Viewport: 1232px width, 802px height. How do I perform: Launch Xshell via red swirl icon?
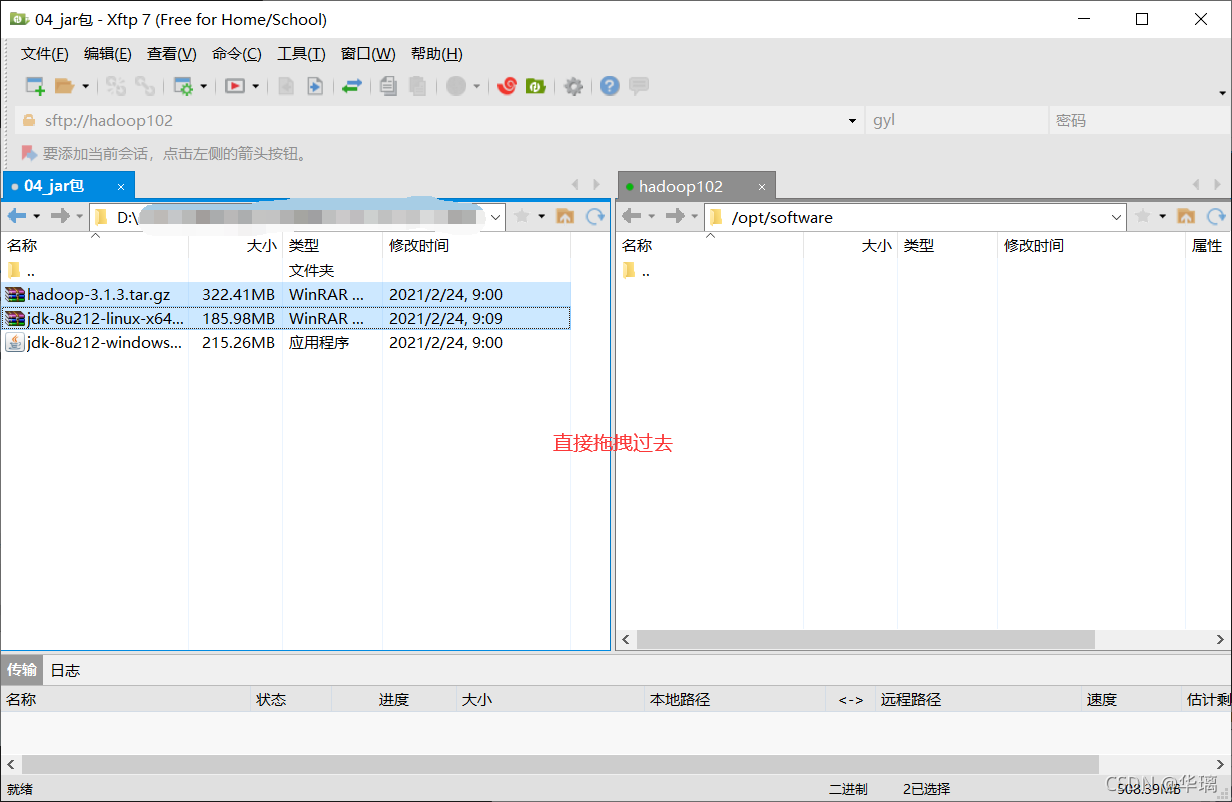click(x=507, y=86)
